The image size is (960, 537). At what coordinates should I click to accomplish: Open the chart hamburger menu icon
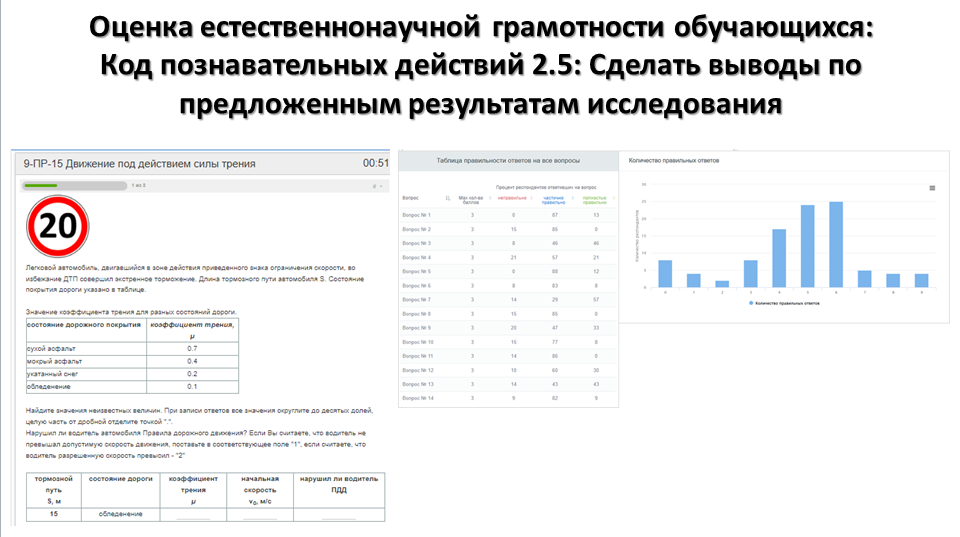[x=932, y=187]
